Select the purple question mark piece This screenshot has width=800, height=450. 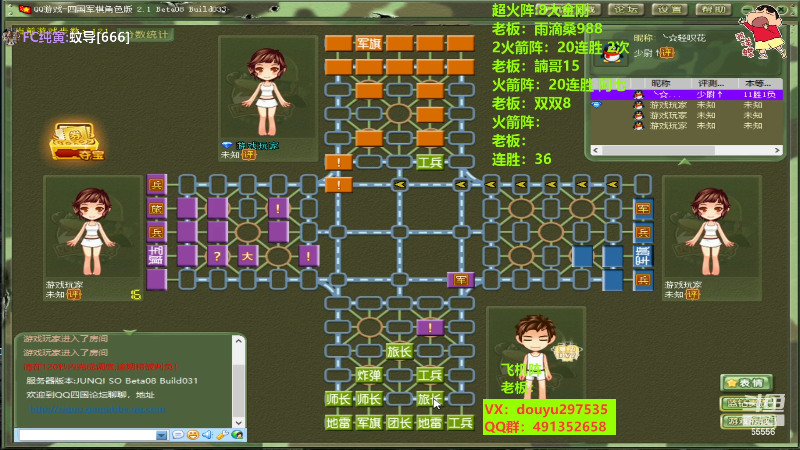click(217, 256)
